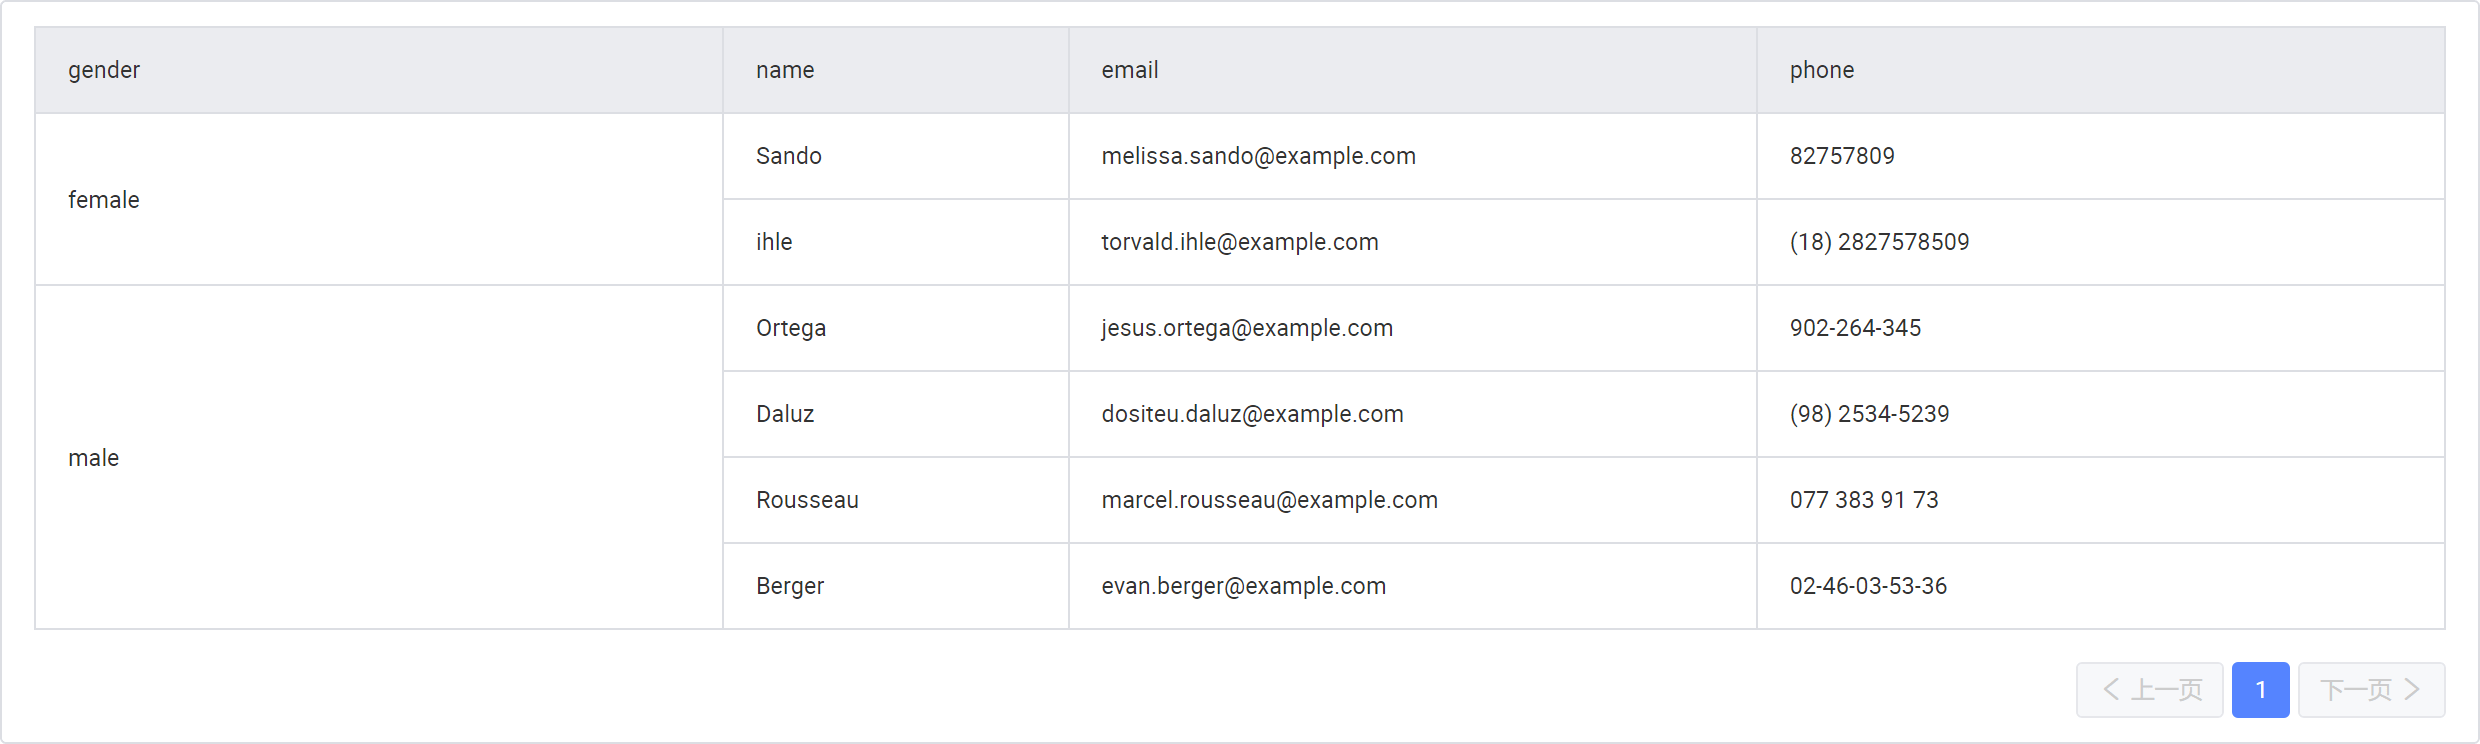Viewport: 2480px width, 744px height.
Task: Select the male gender cell
Action: 94,458
